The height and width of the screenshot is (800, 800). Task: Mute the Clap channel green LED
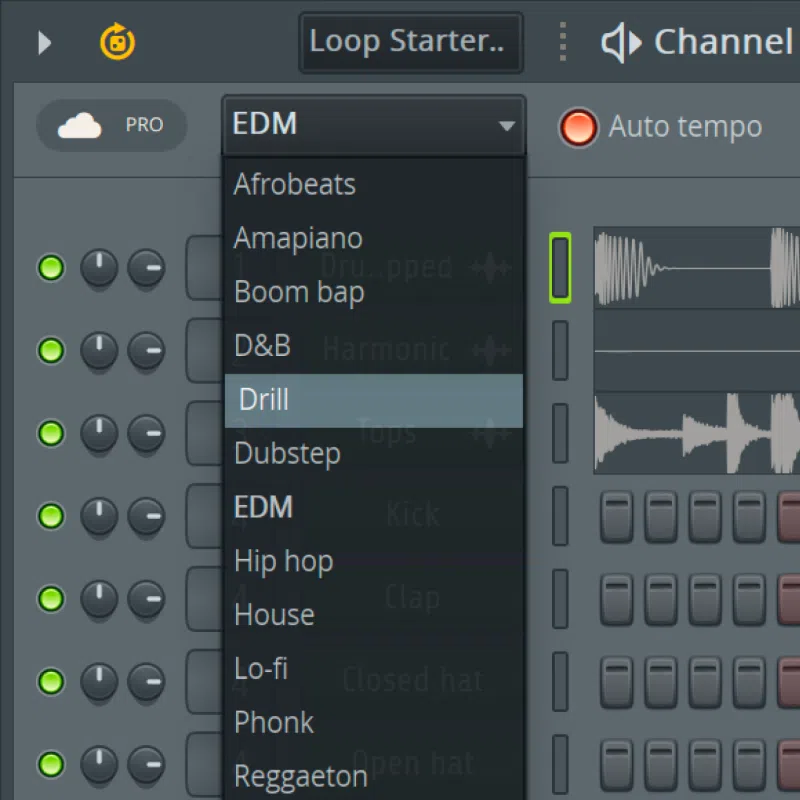click(x=51, y=598)
